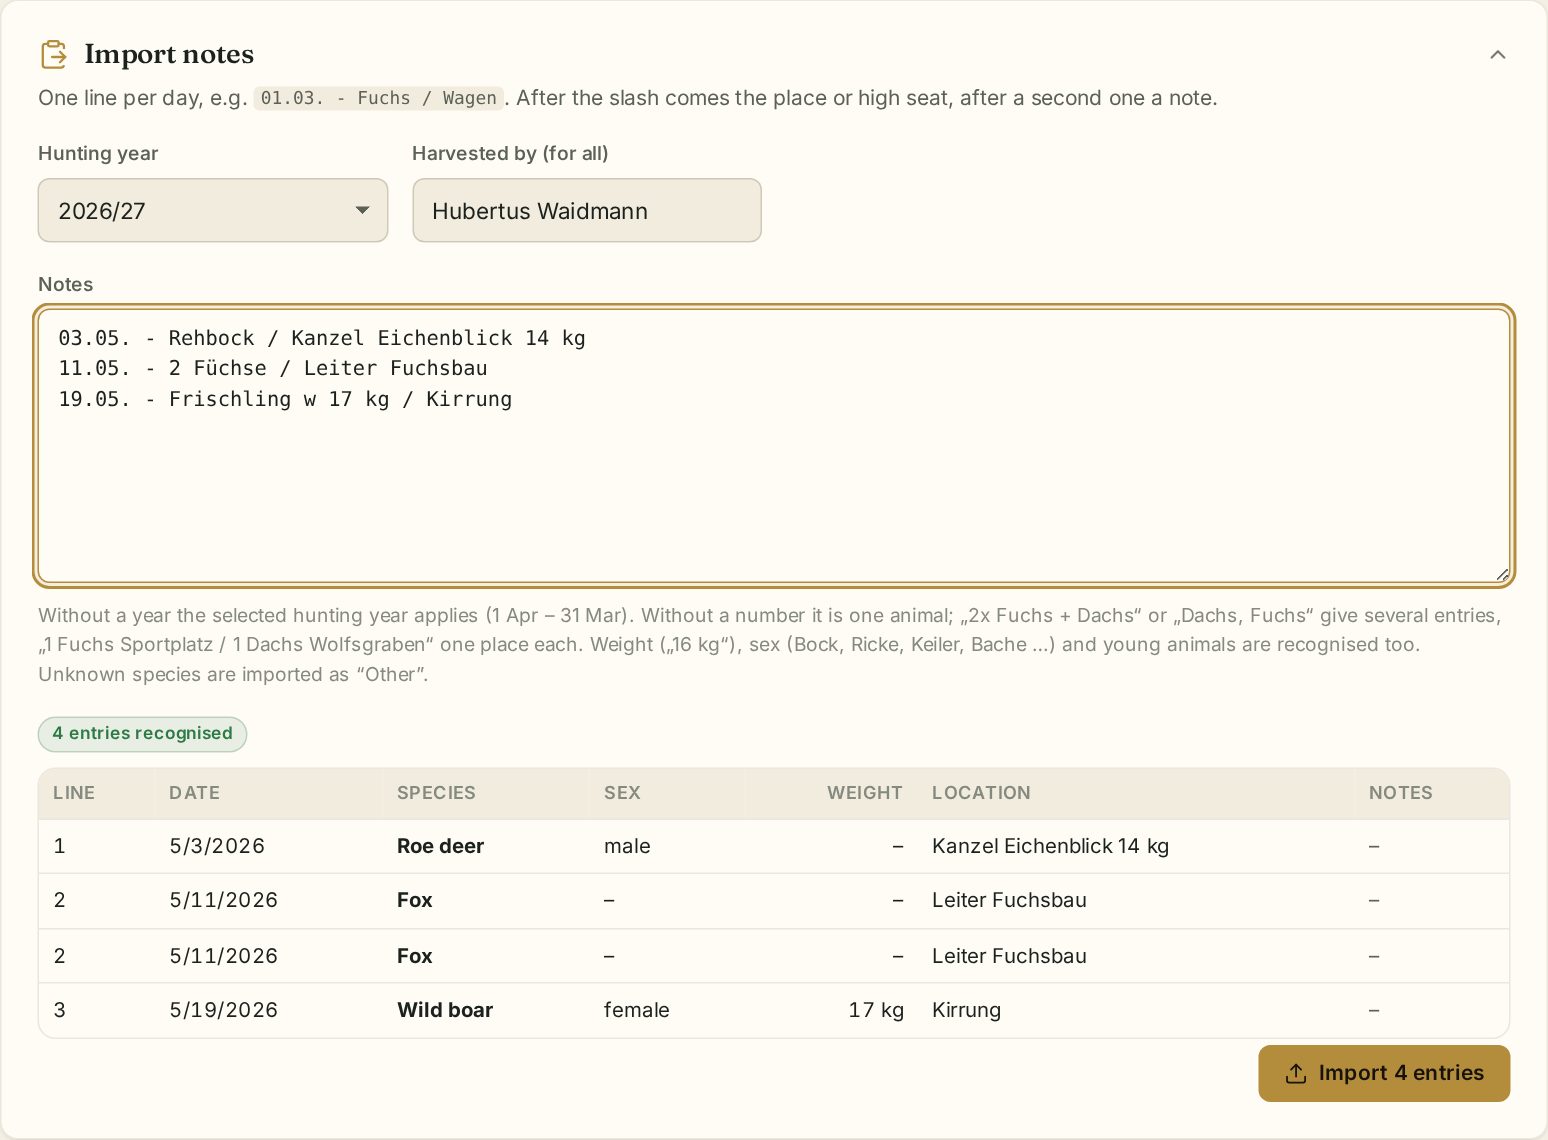Screen dimensions: 1548x1140
Task: Click the '4 entries recognised' badge
Action: (143, 733)
